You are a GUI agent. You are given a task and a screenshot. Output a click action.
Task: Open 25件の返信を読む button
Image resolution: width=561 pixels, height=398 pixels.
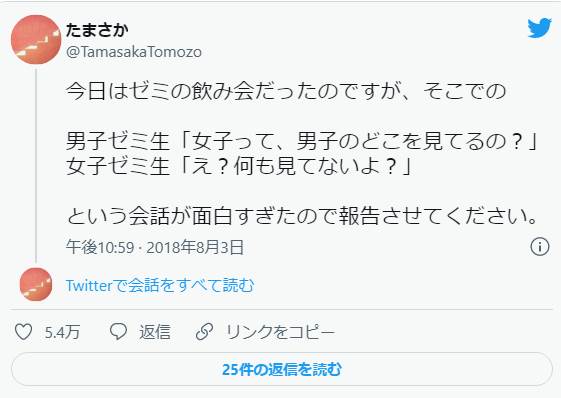(x=282, y=369)
